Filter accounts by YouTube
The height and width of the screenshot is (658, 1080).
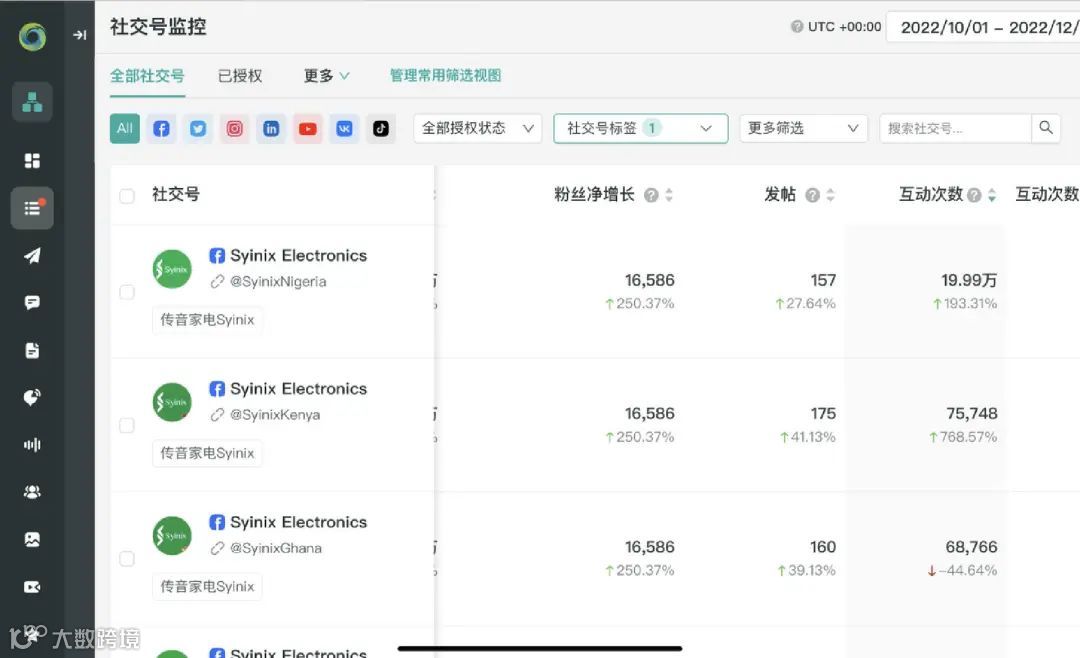coord(307,129)
